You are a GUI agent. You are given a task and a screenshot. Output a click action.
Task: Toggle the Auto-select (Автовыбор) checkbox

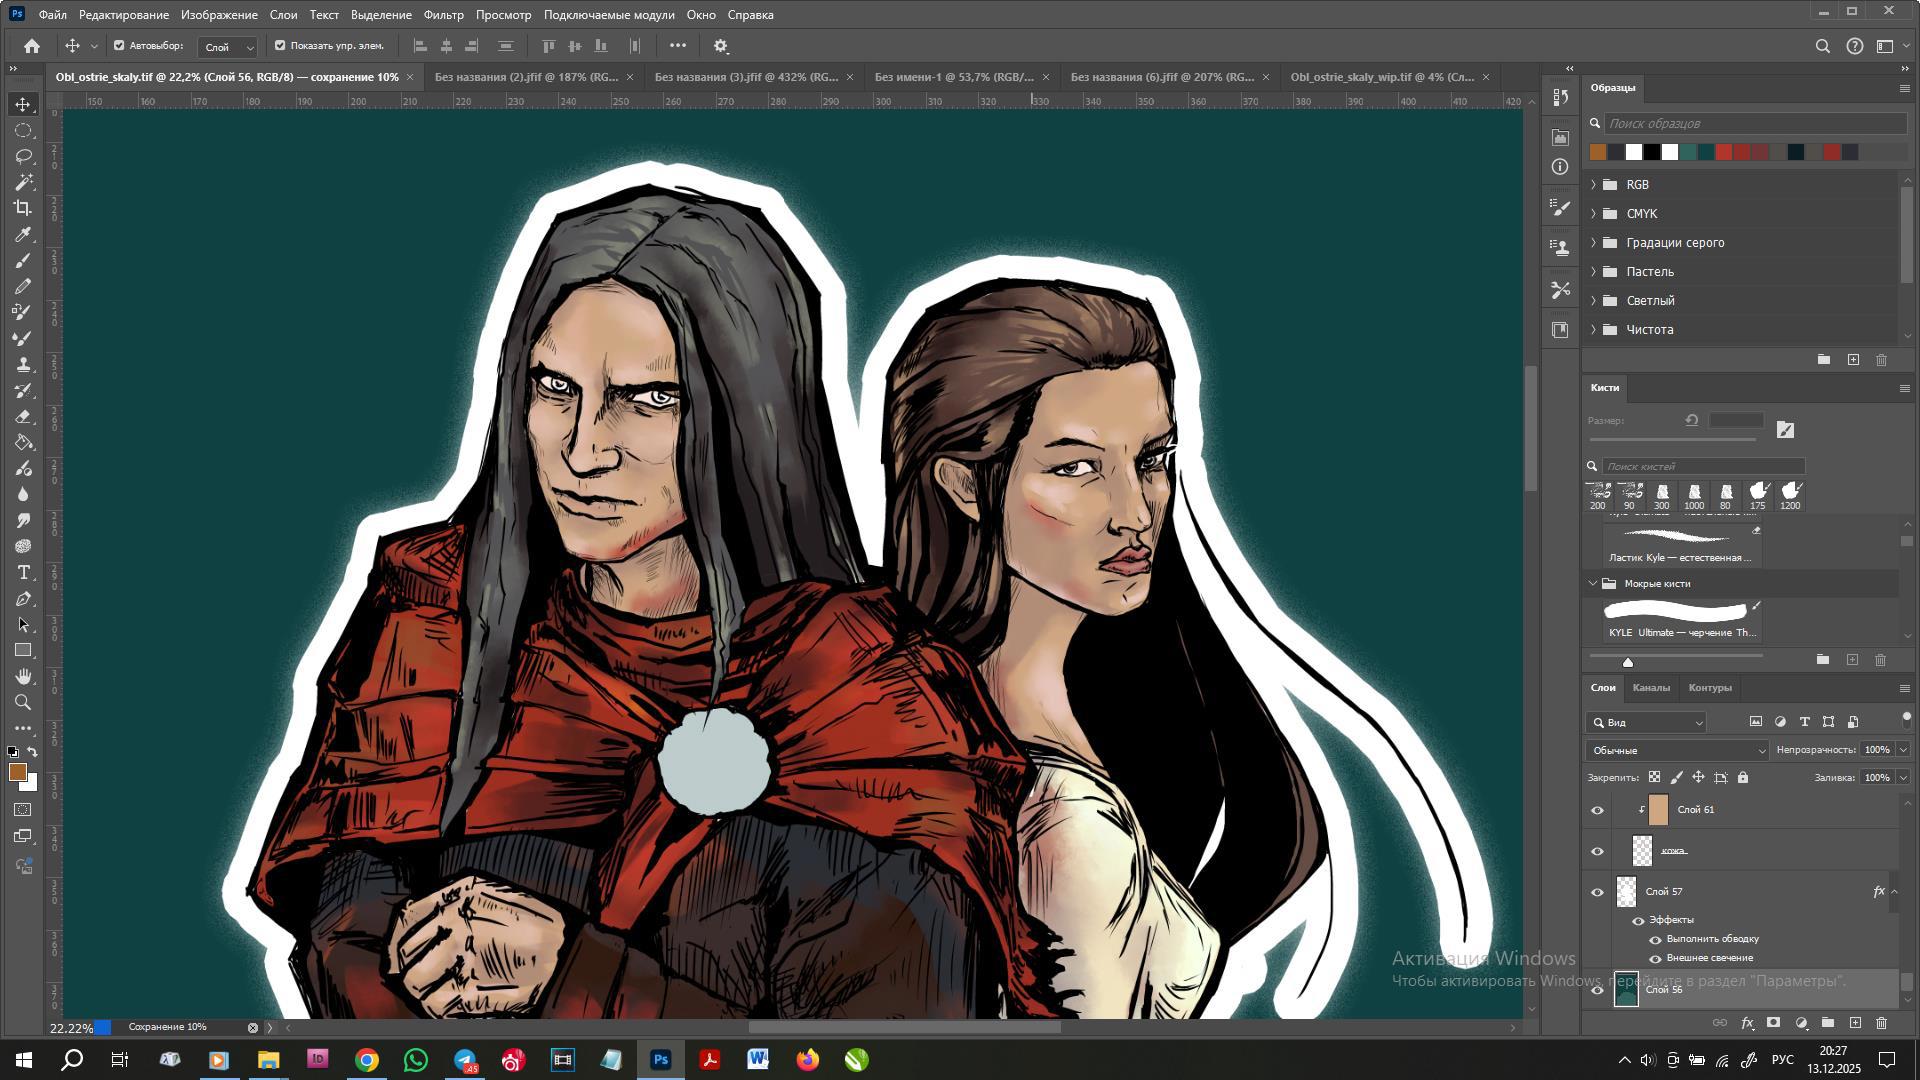119,45
